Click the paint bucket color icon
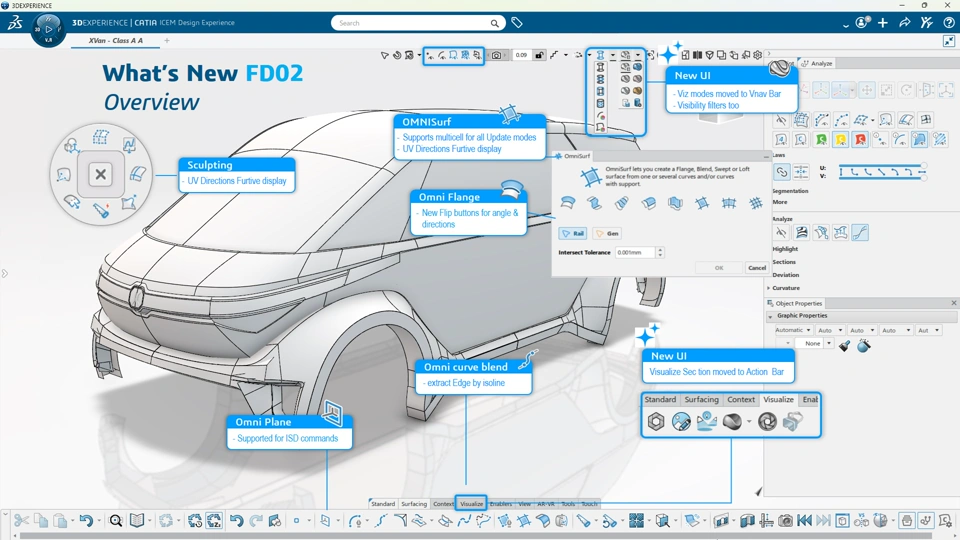This screenshot has width=960, height=540. [x=864, y=346]
